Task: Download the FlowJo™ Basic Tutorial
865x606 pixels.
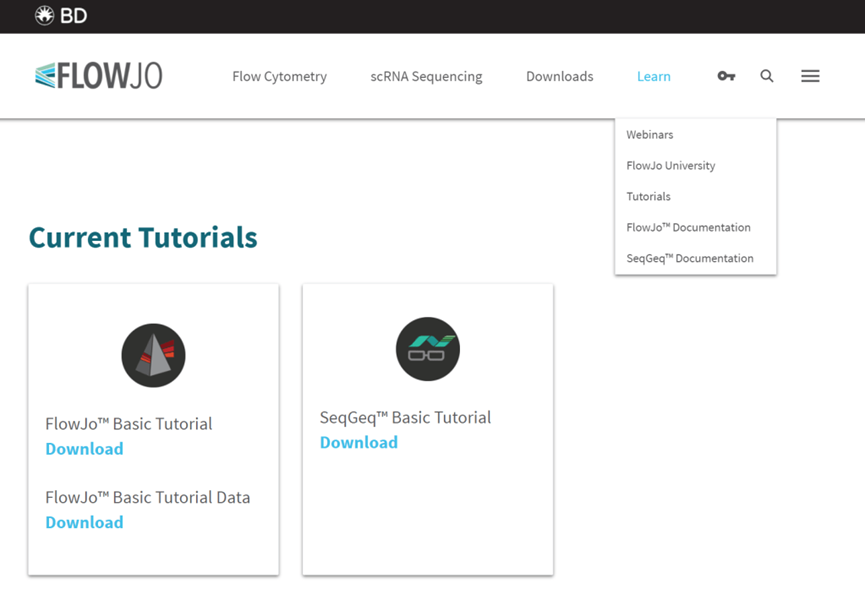Action: pos(84,449)
